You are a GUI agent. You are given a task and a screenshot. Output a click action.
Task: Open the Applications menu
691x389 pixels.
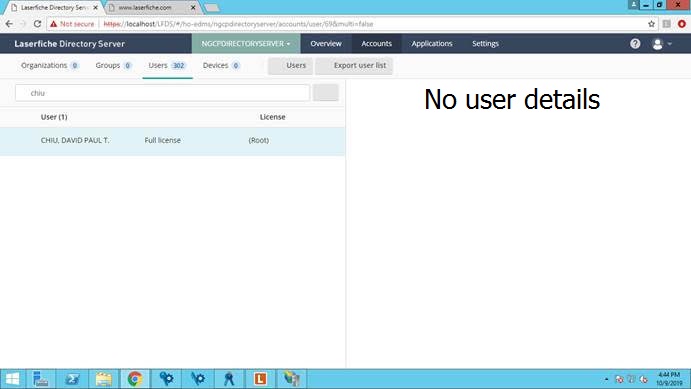[x=432, y=44]
